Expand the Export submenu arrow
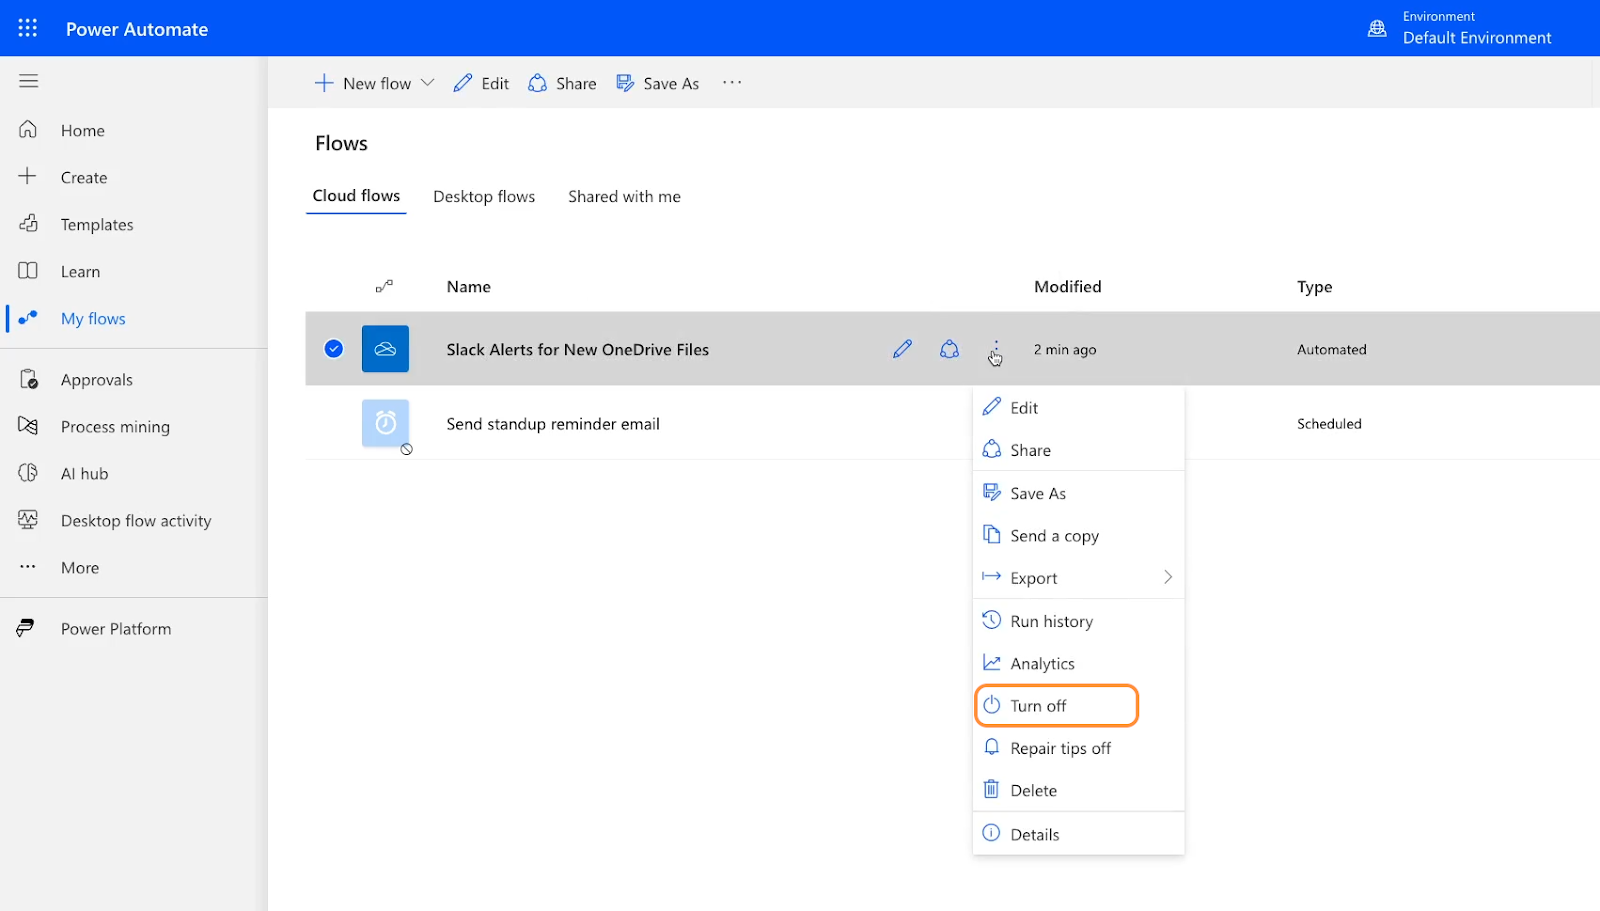1600x911 pixels. point(1168,577)
